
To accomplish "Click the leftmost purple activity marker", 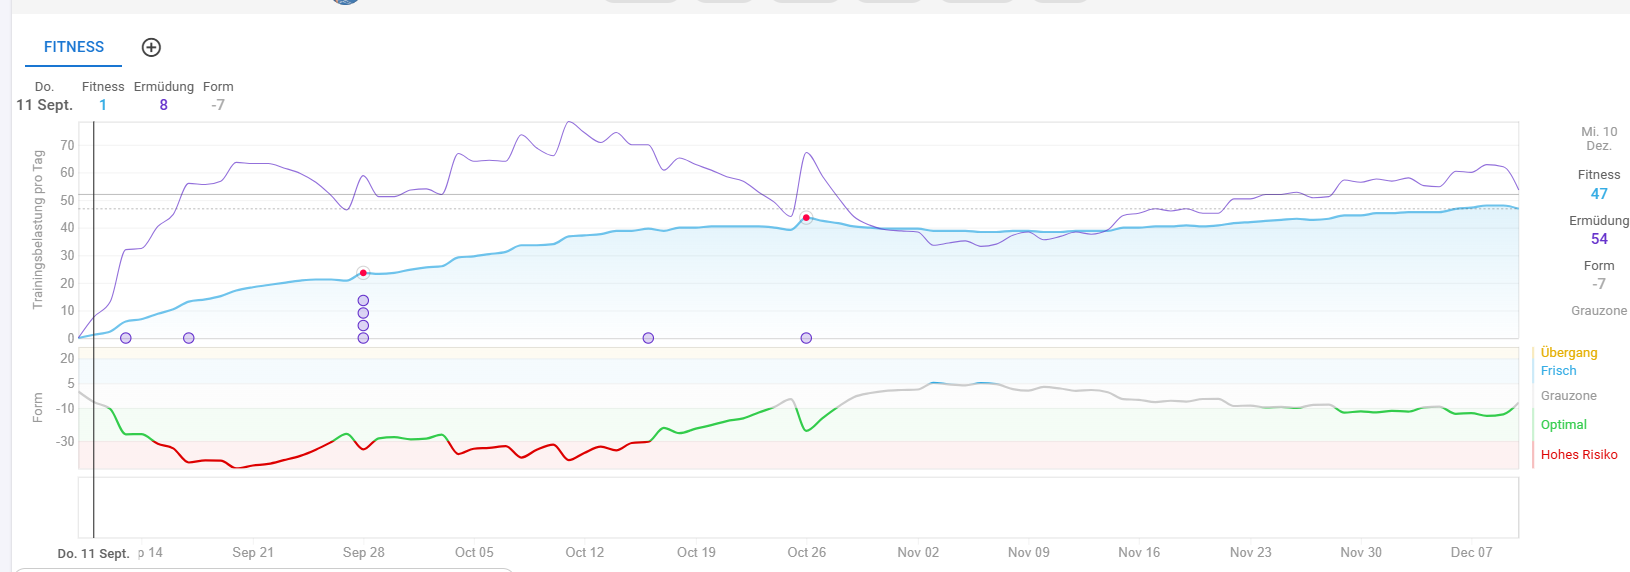I will coord(126,338).
